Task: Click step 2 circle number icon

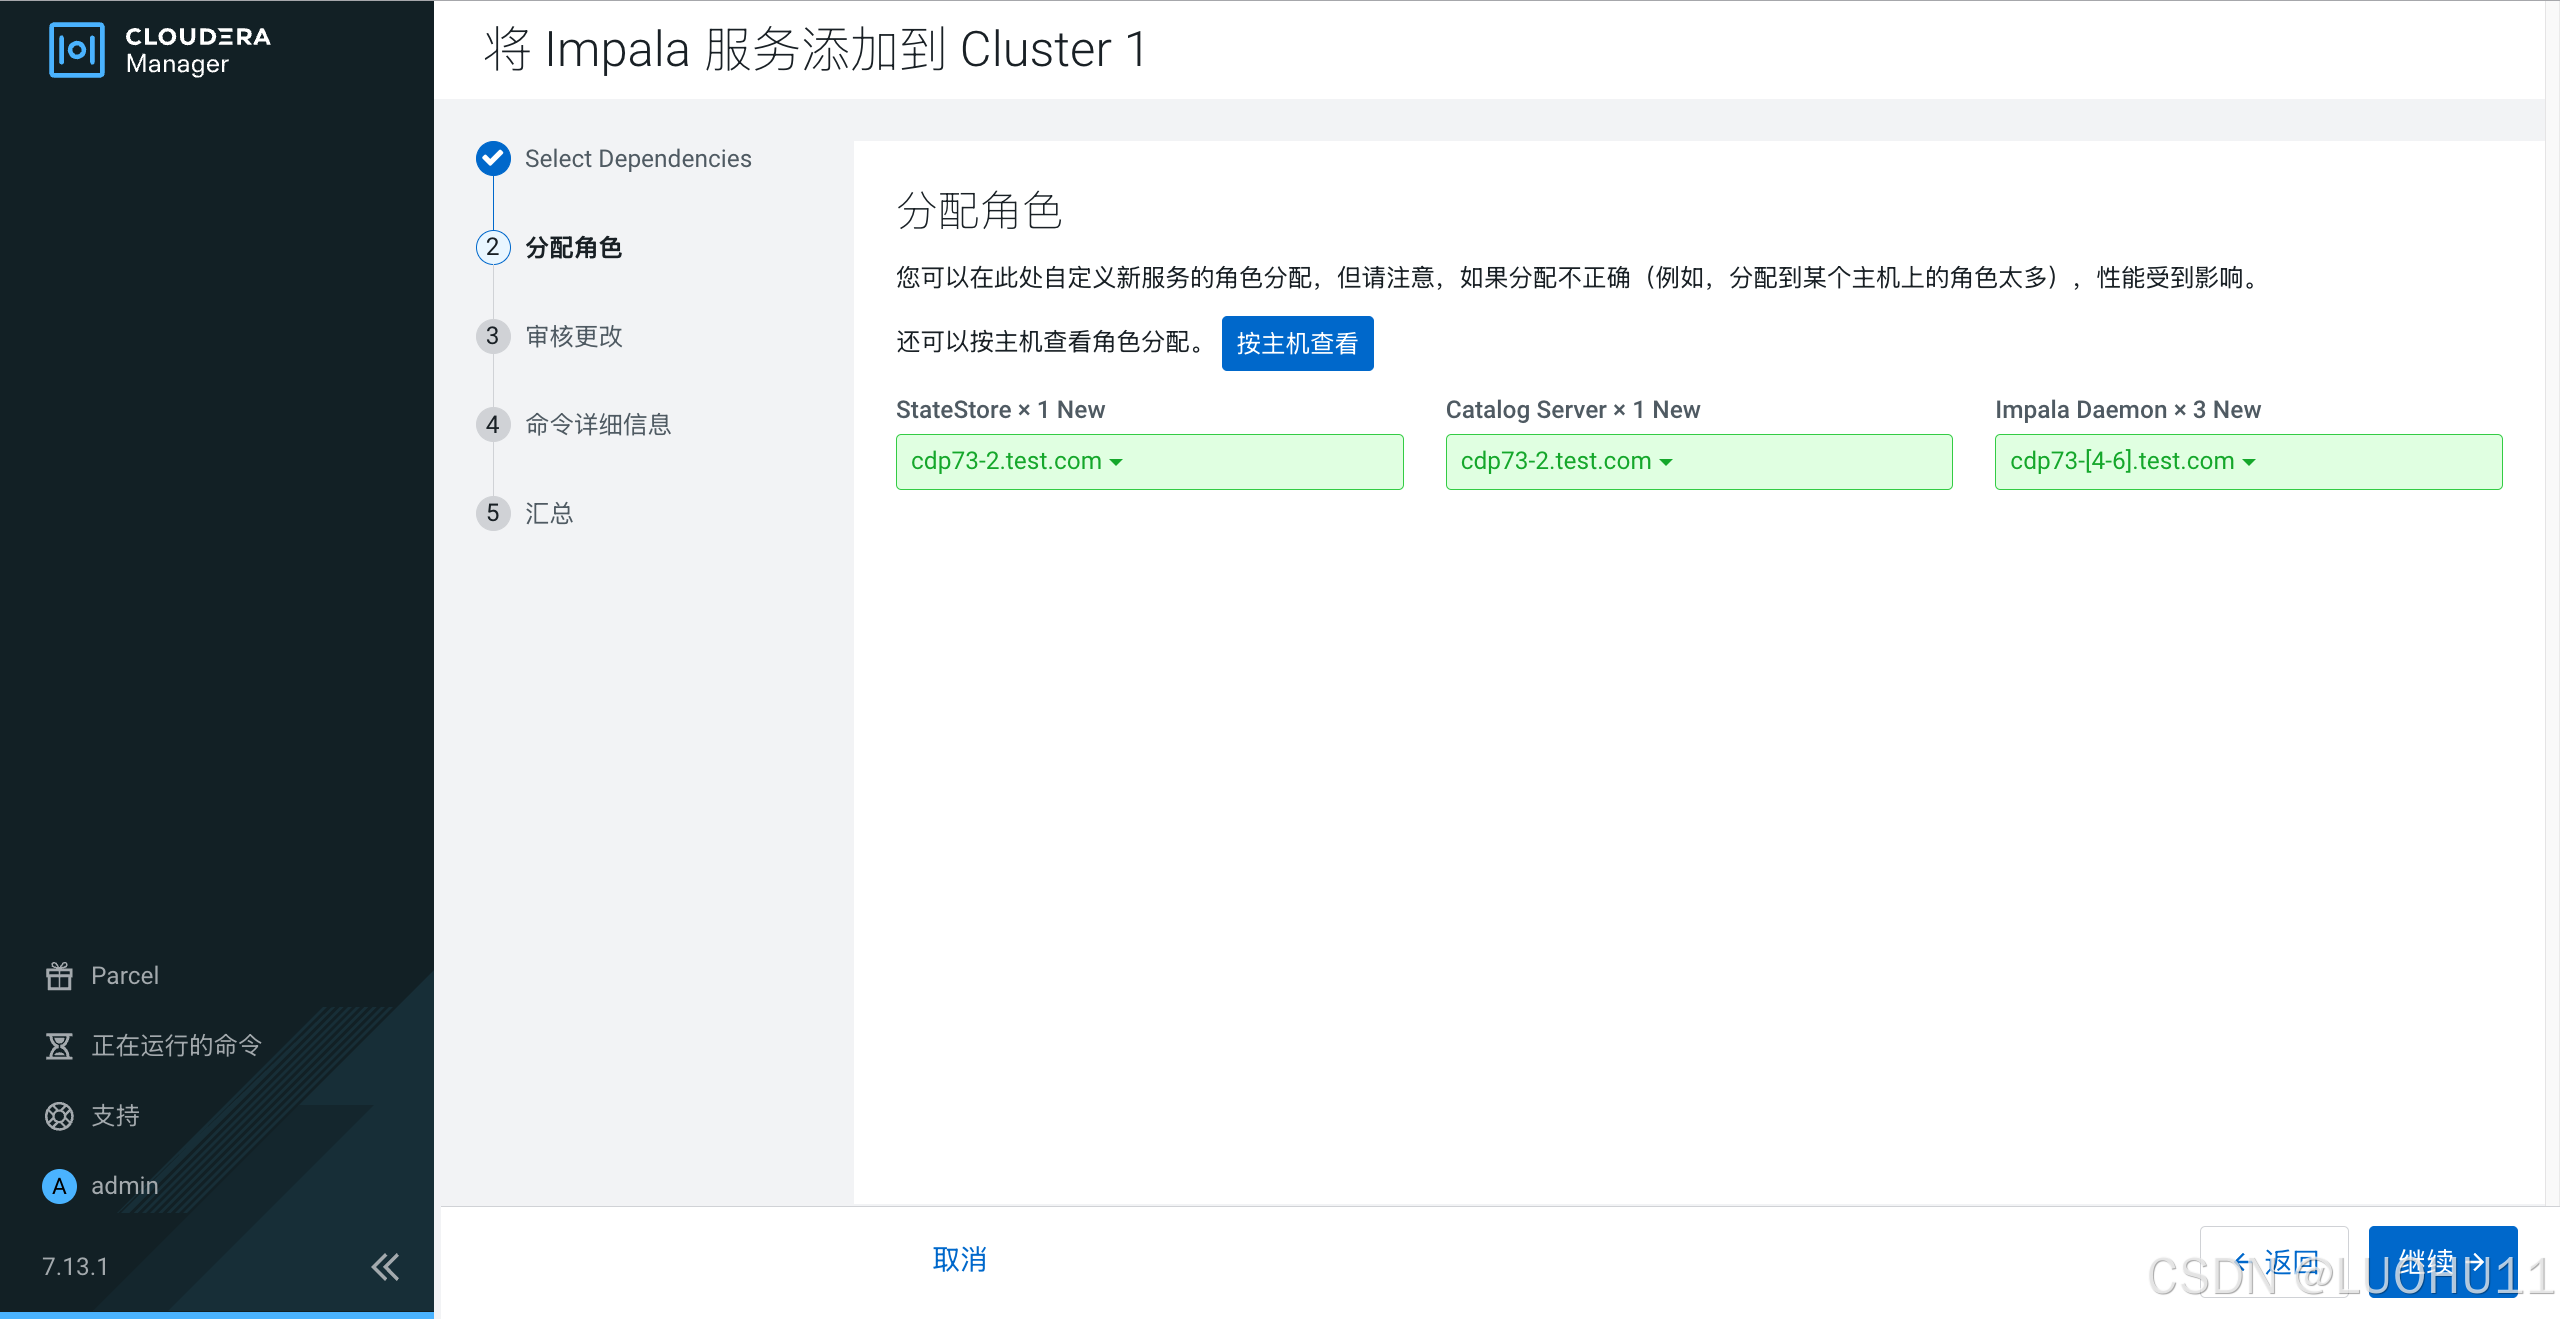Action: (493, 247)
